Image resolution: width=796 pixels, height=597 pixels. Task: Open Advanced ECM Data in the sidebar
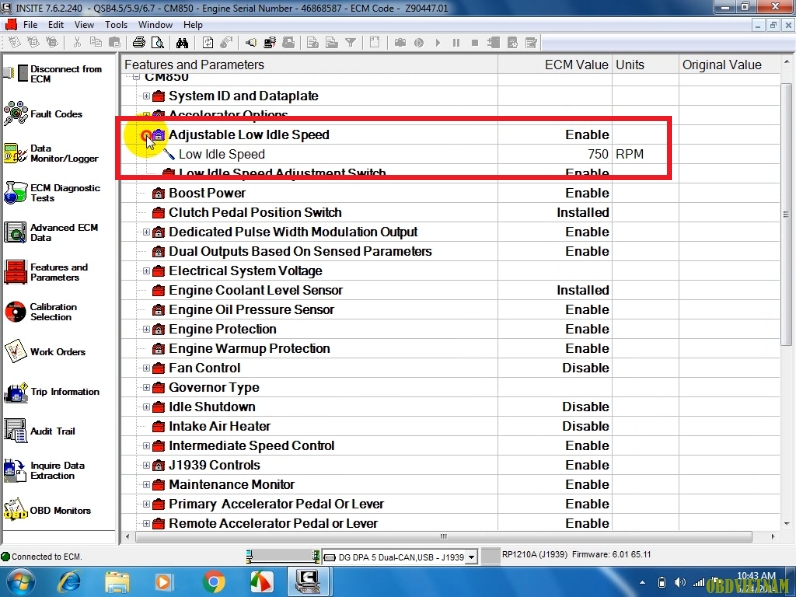[x=51, y=233]
